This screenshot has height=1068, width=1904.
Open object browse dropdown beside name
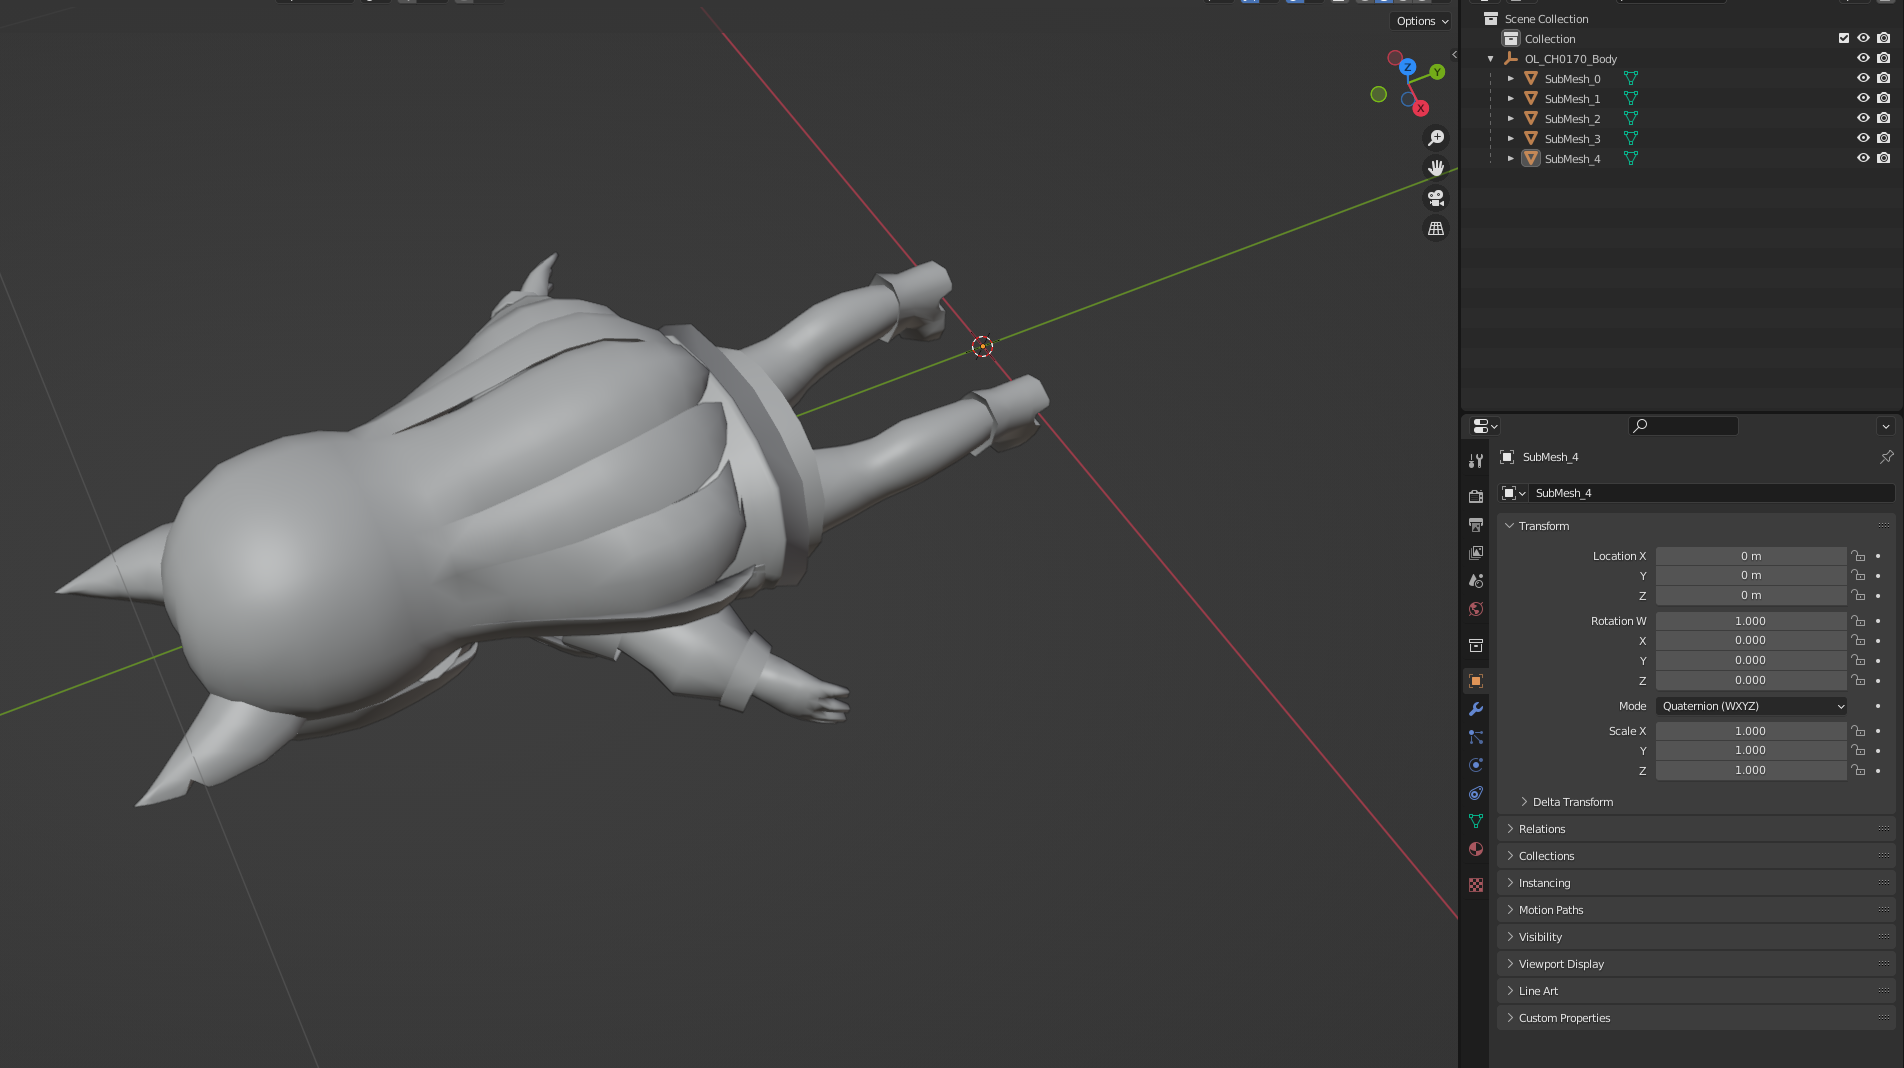click(1514, 493)
